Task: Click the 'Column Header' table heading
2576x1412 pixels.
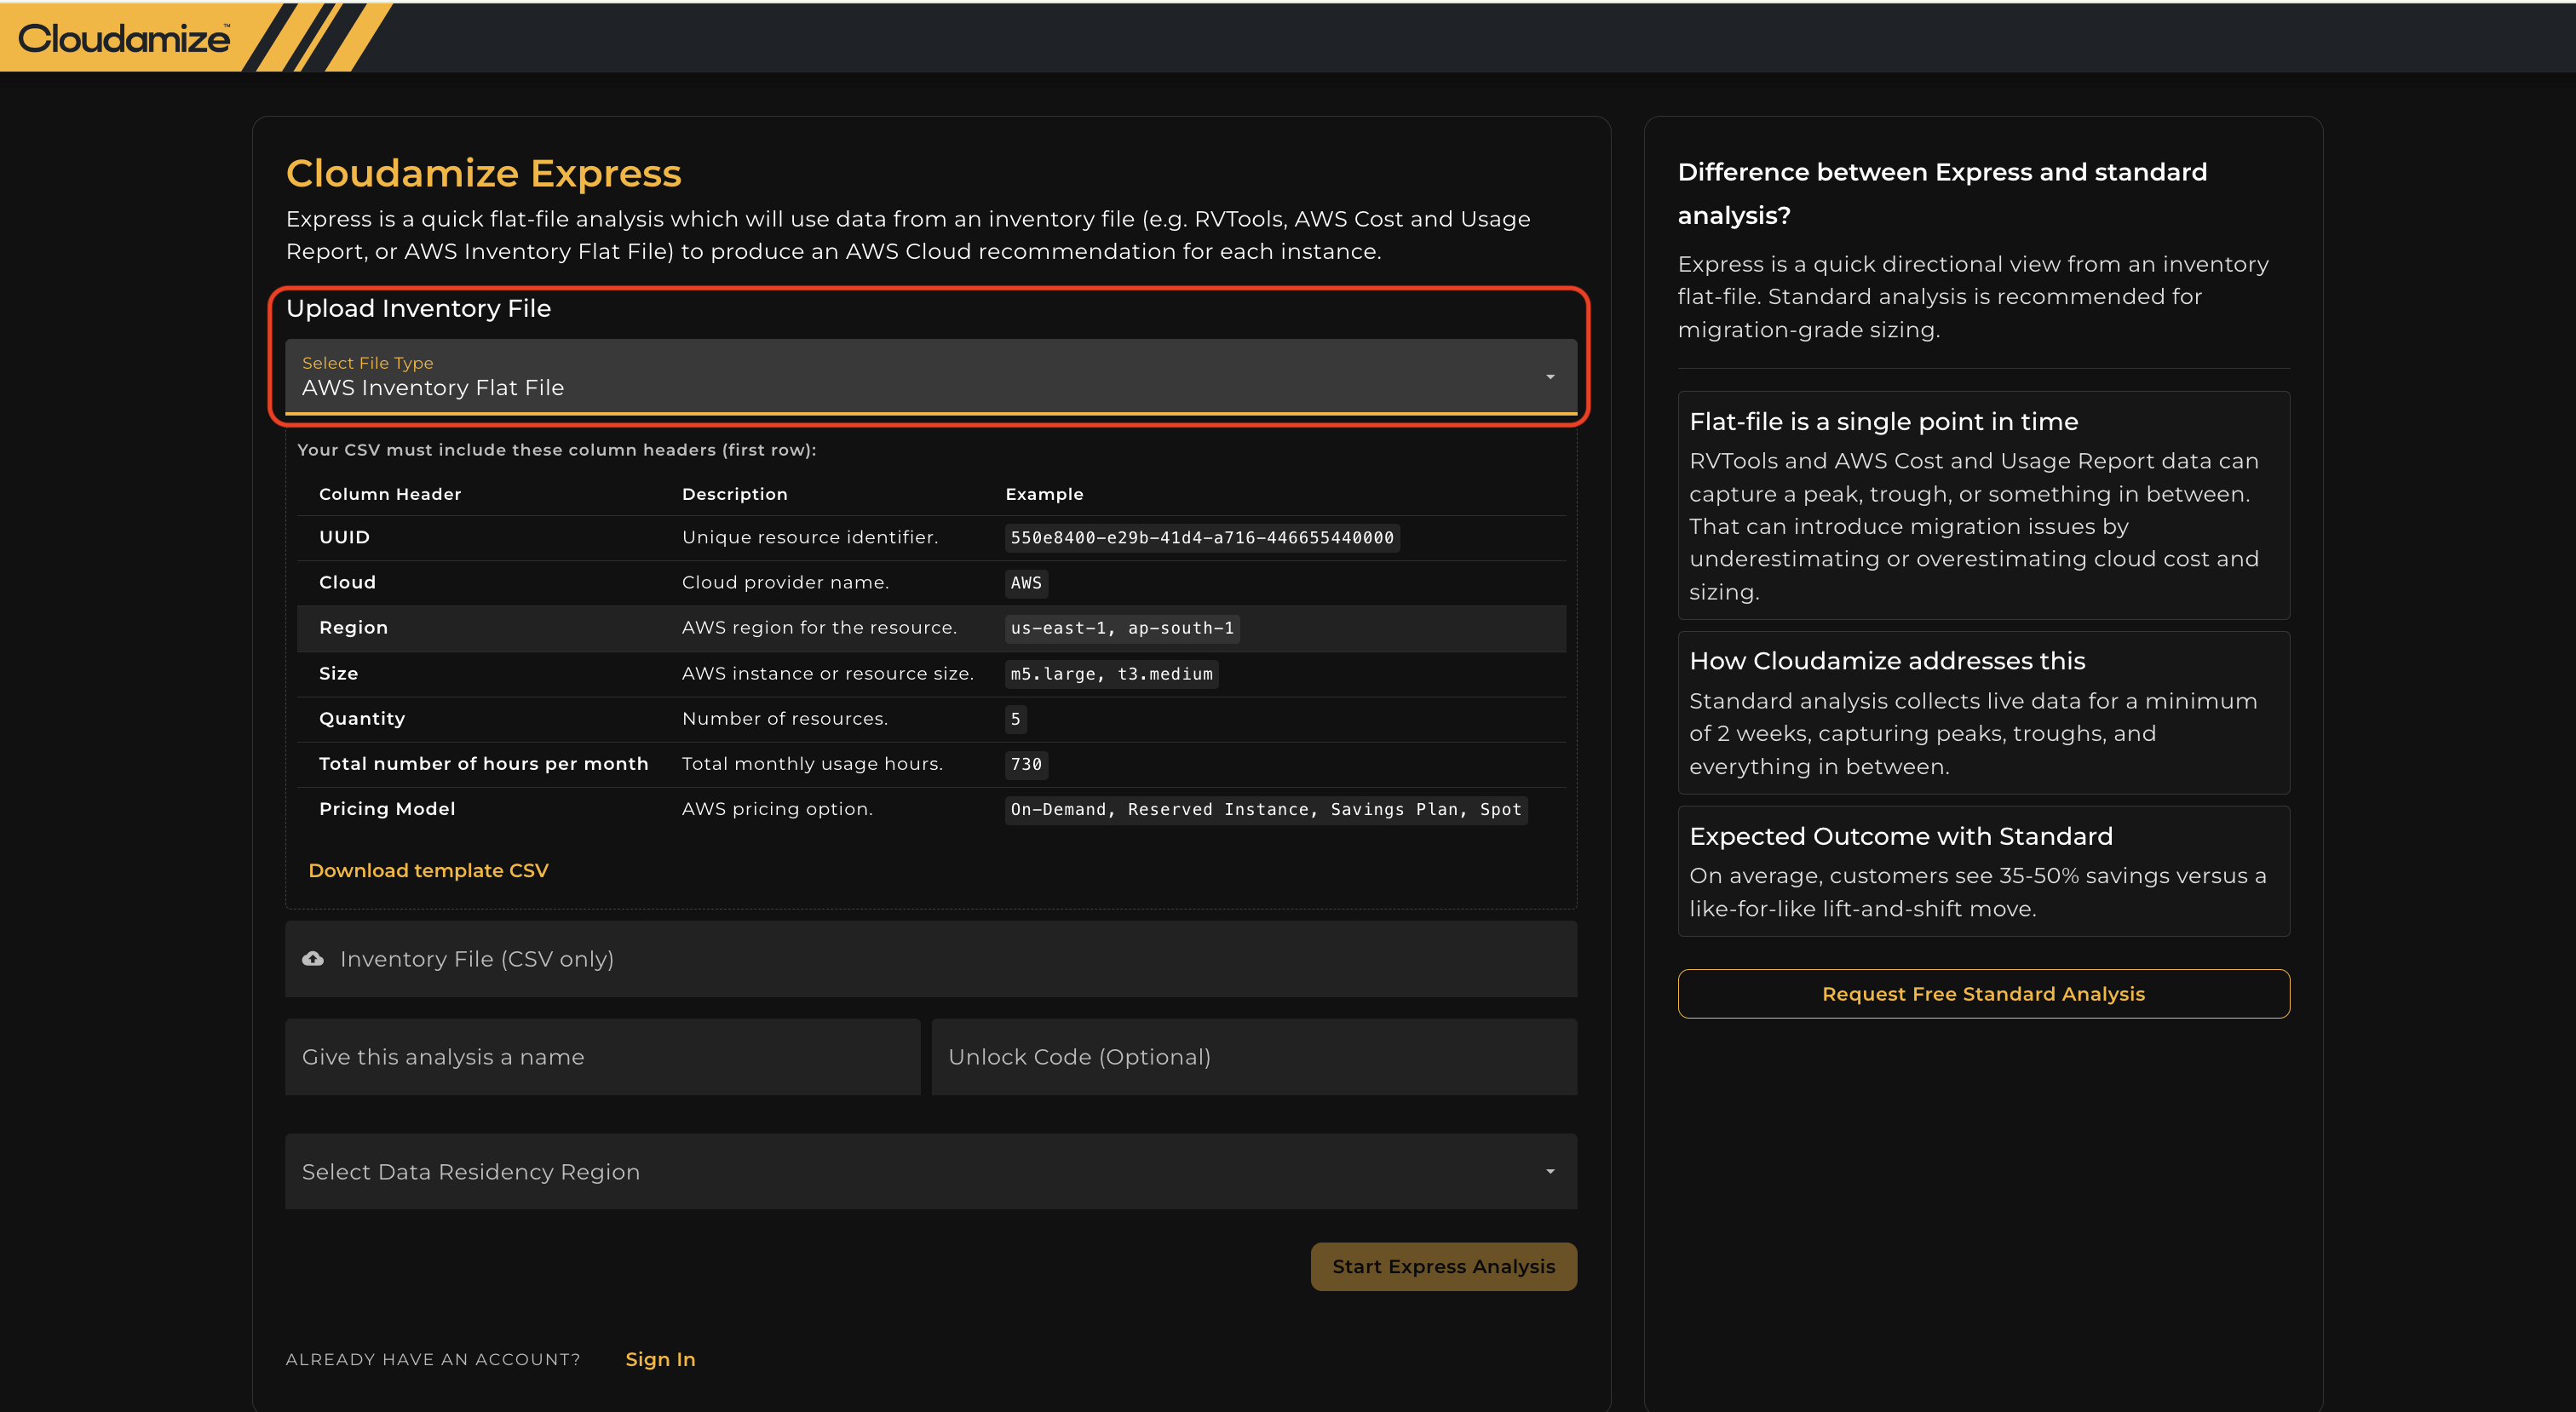Action: coord(390,494)
